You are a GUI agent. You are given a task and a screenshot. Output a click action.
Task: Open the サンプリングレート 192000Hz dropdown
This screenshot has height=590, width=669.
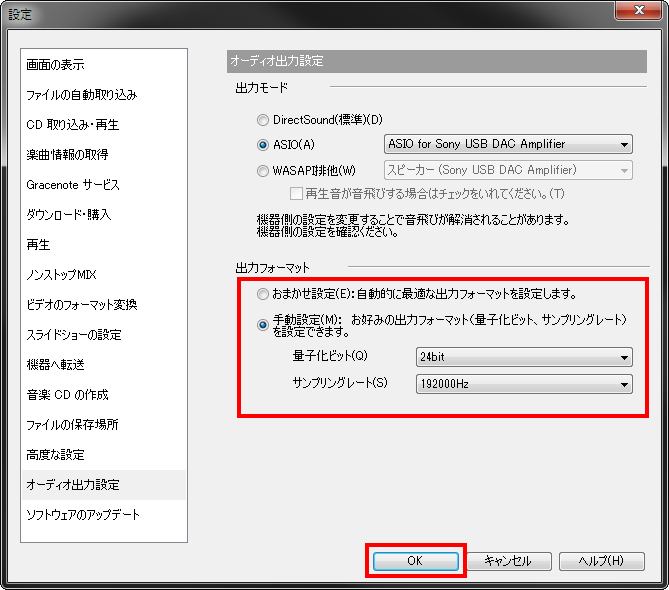click(x=523, y=384)
